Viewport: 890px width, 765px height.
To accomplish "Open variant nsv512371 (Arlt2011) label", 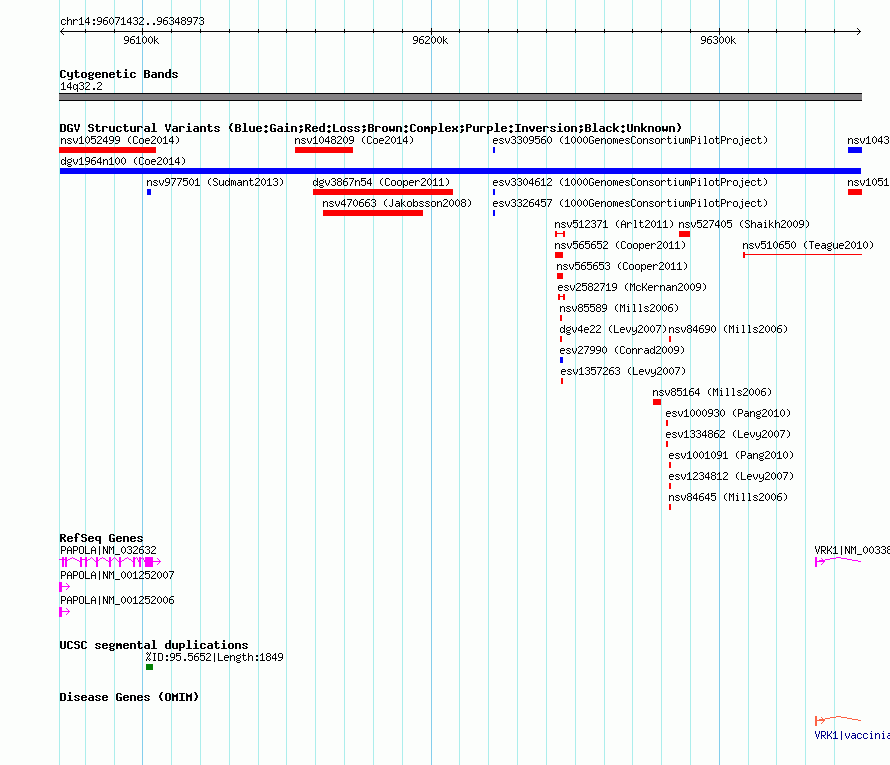I will click(614, 224).
